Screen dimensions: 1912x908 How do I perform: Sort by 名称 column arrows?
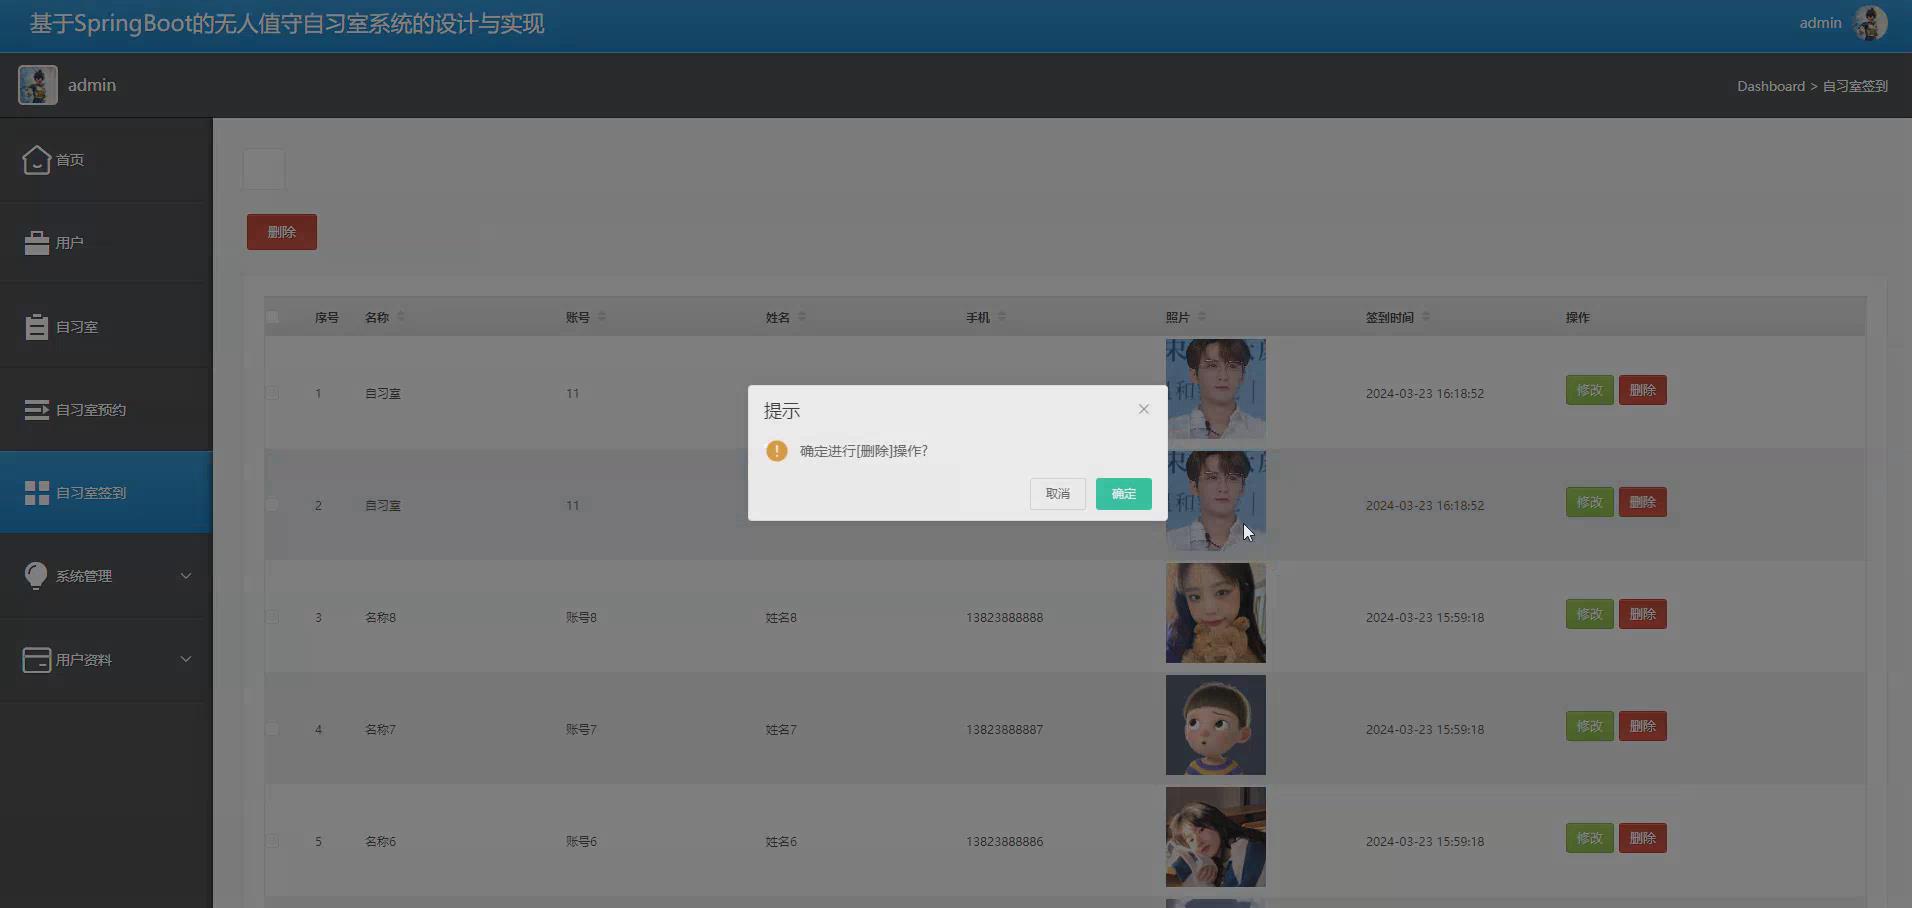(x=401, y=317)
